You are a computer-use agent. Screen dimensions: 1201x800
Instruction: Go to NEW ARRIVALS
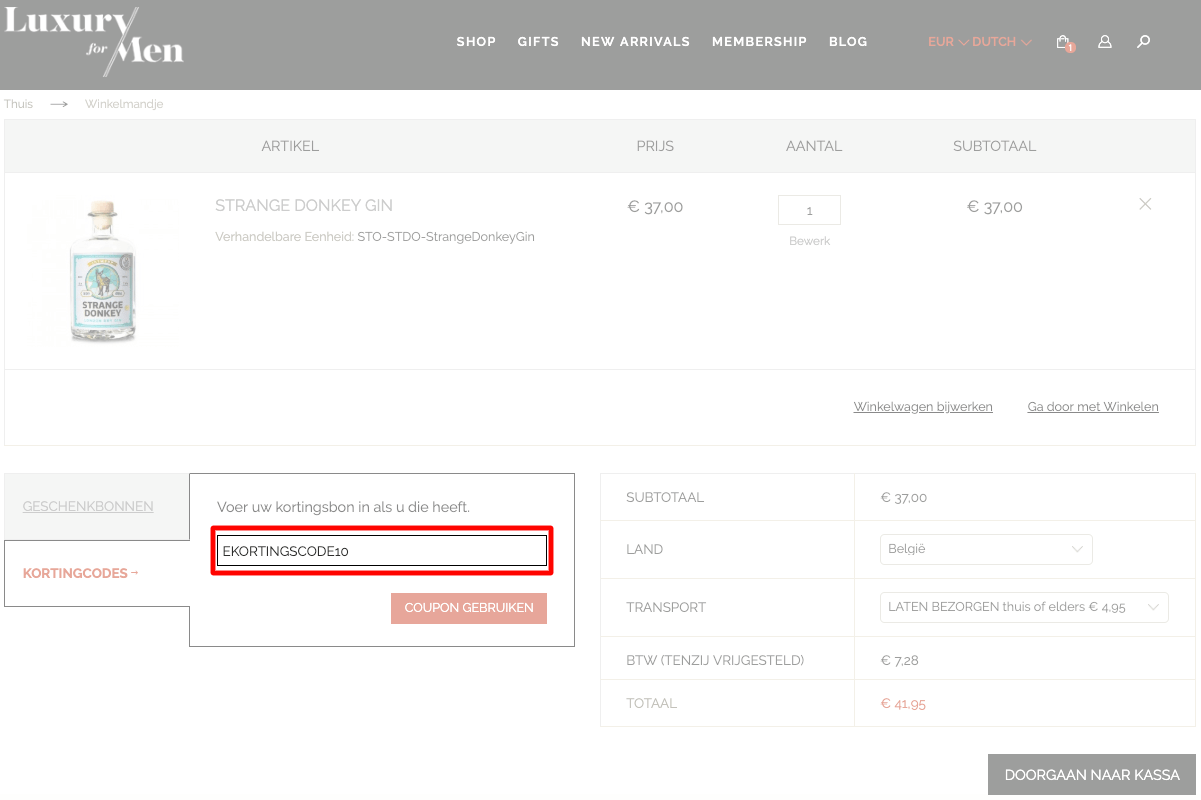pyautogui.click(x=635, y=42)
